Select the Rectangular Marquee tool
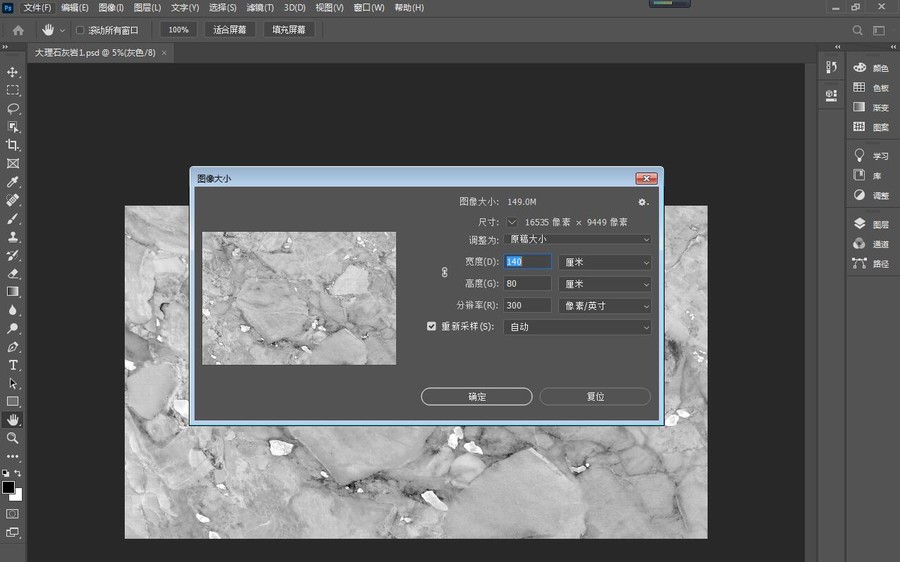 13,90
